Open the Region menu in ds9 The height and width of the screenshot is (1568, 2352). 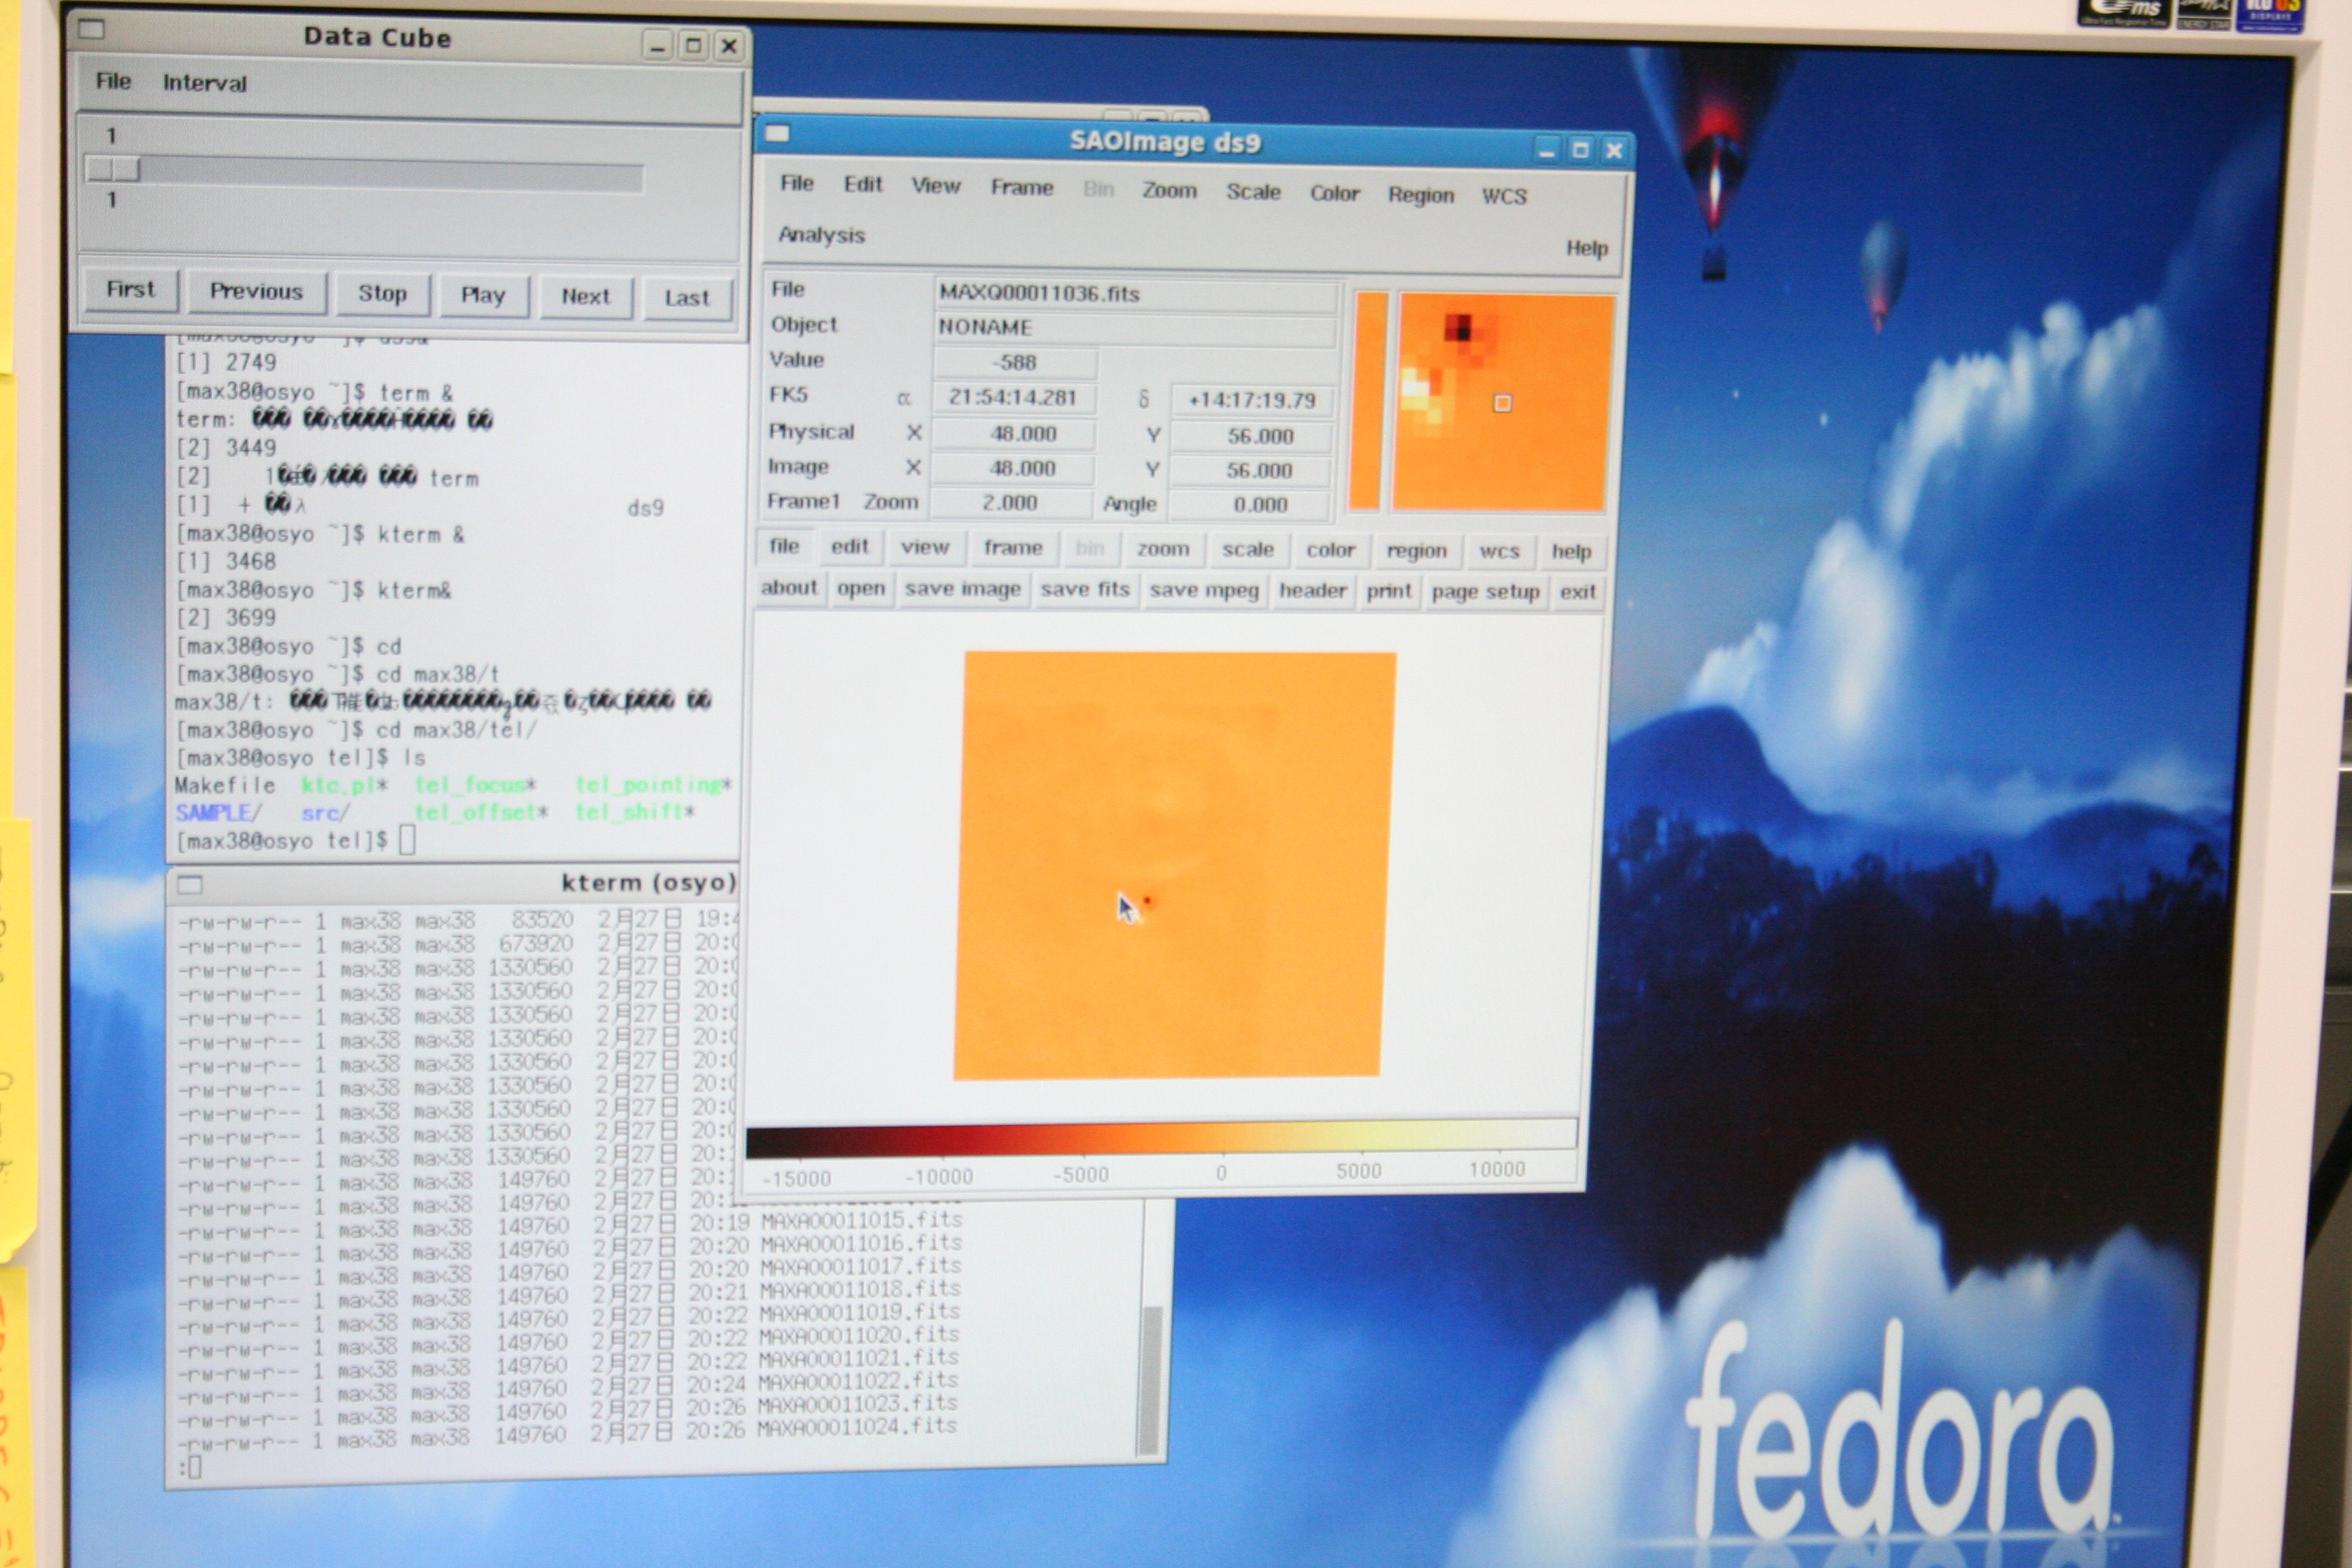pos(1420,195)
